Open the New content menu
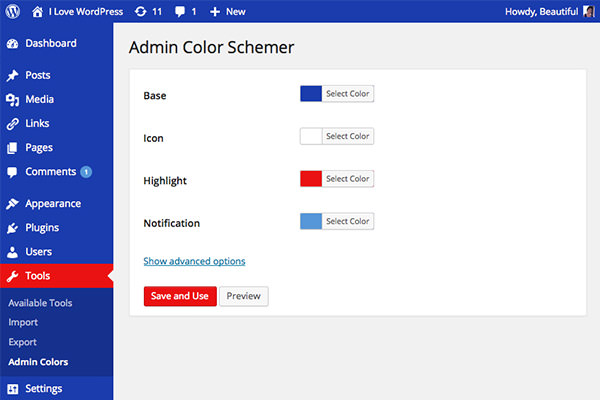The width and height of the screenshot is (600, 400). 235,12
